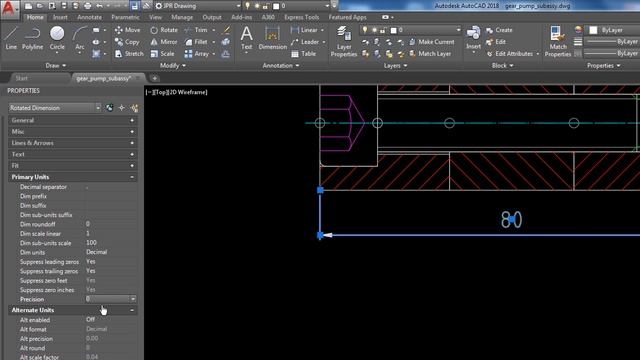
Task: Click the new drawing tab plus button
Action: coord(155,78)
